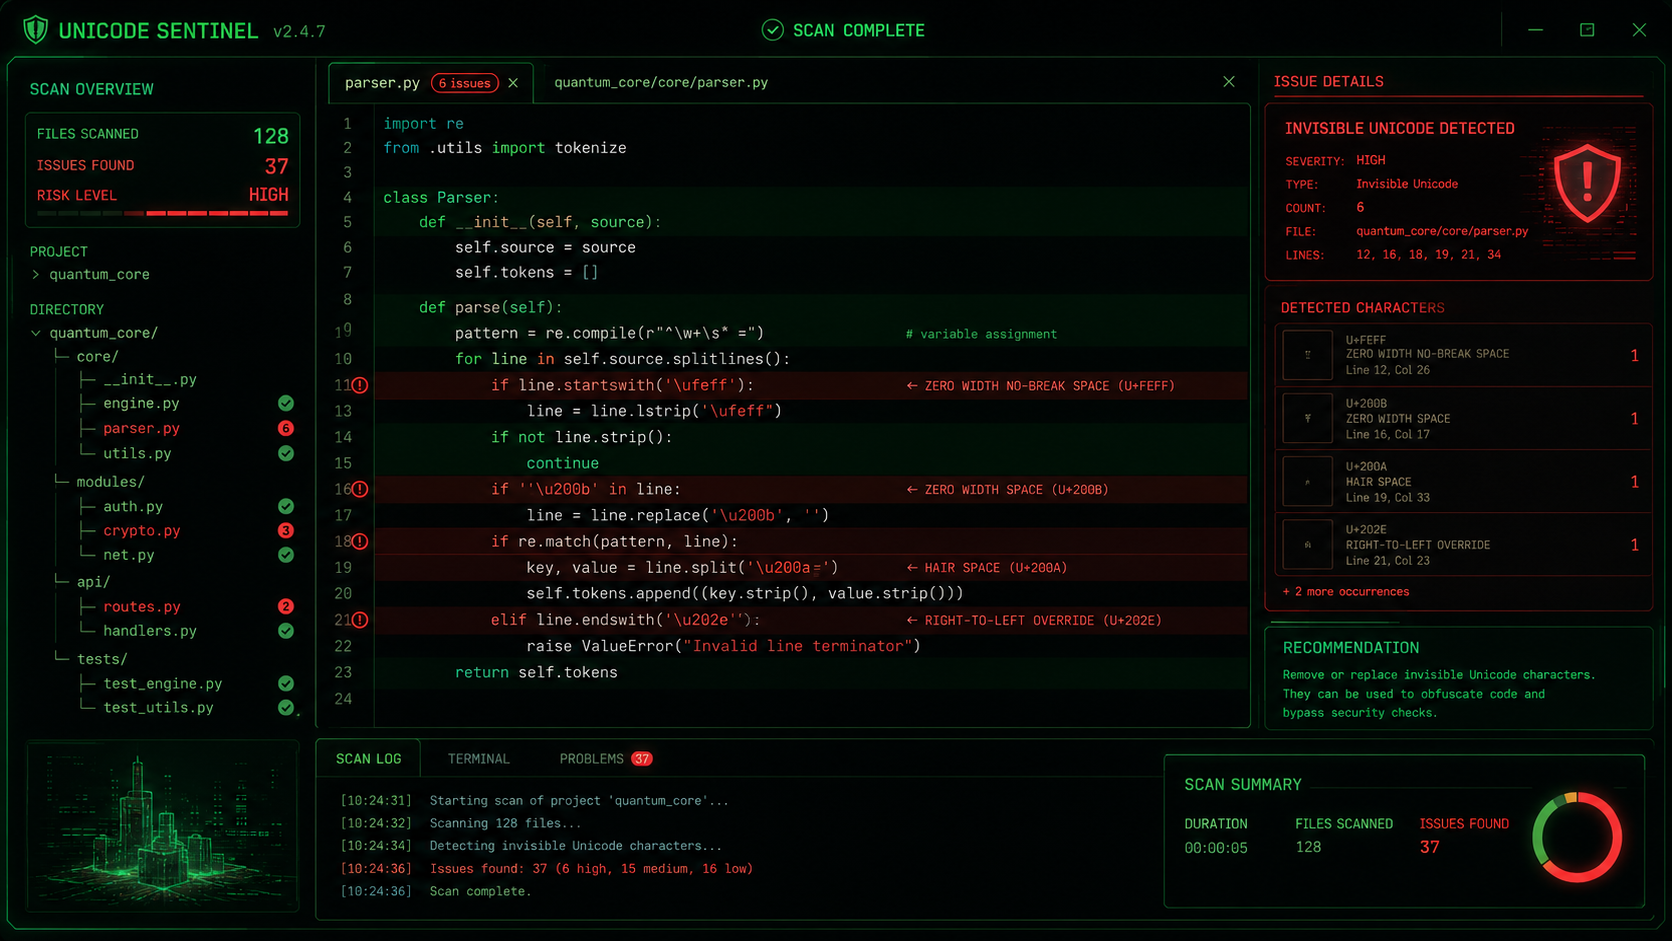Click the Issues Found 37 value in overview

point(277,166)
